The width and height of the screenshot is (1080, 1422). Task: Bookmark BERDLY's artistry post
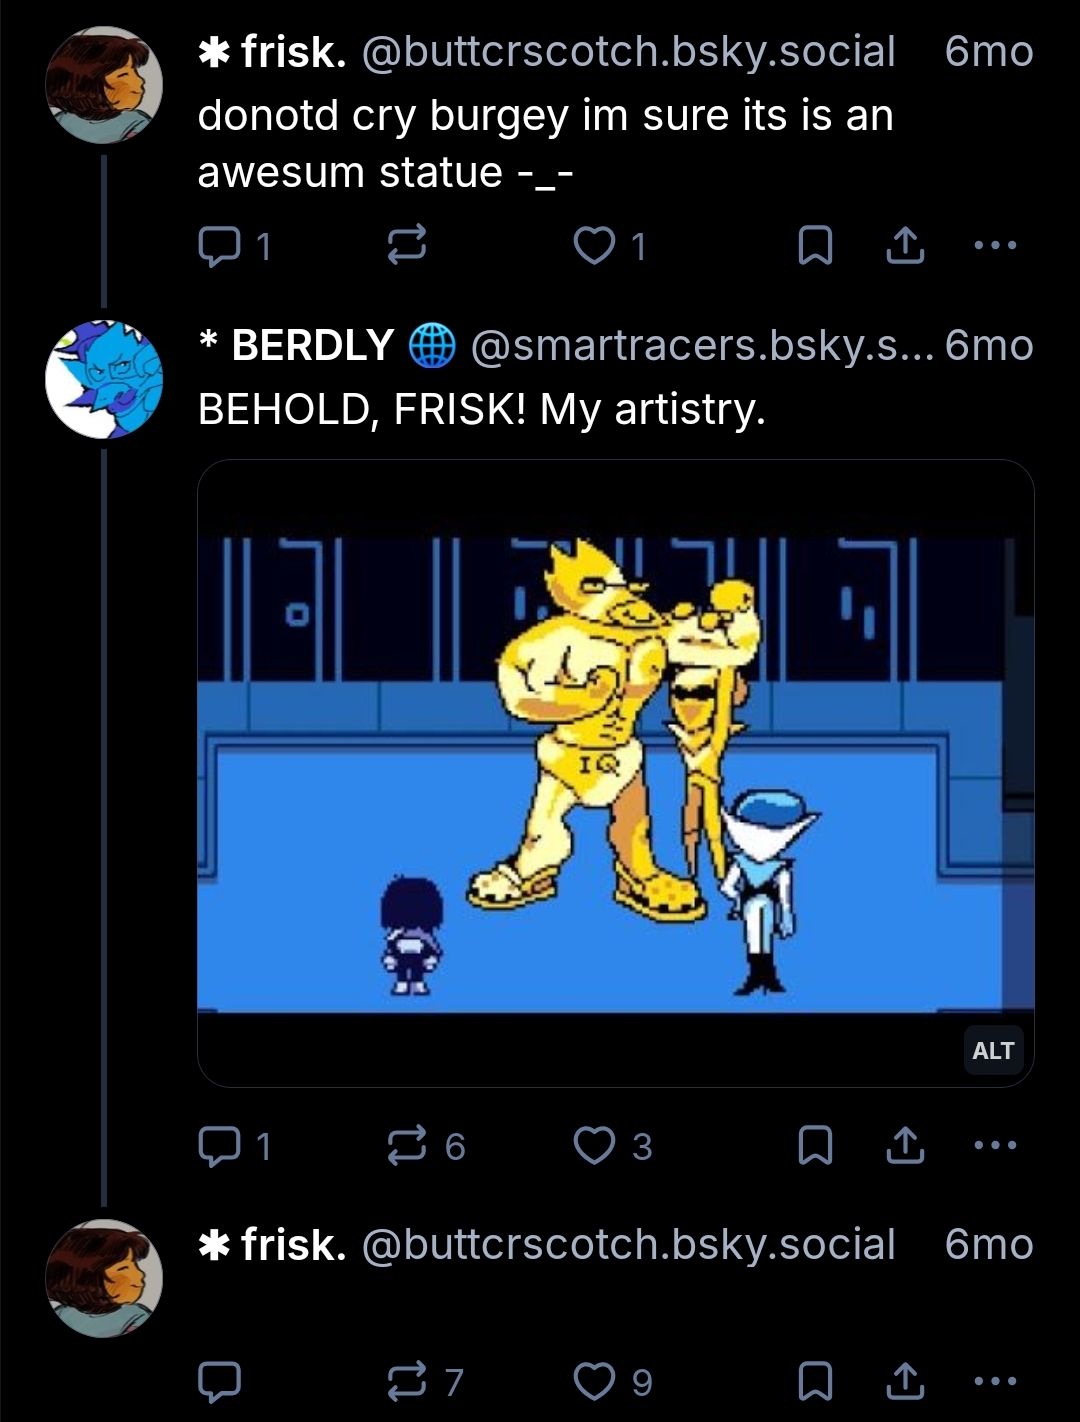click(x=815, y=1146)
